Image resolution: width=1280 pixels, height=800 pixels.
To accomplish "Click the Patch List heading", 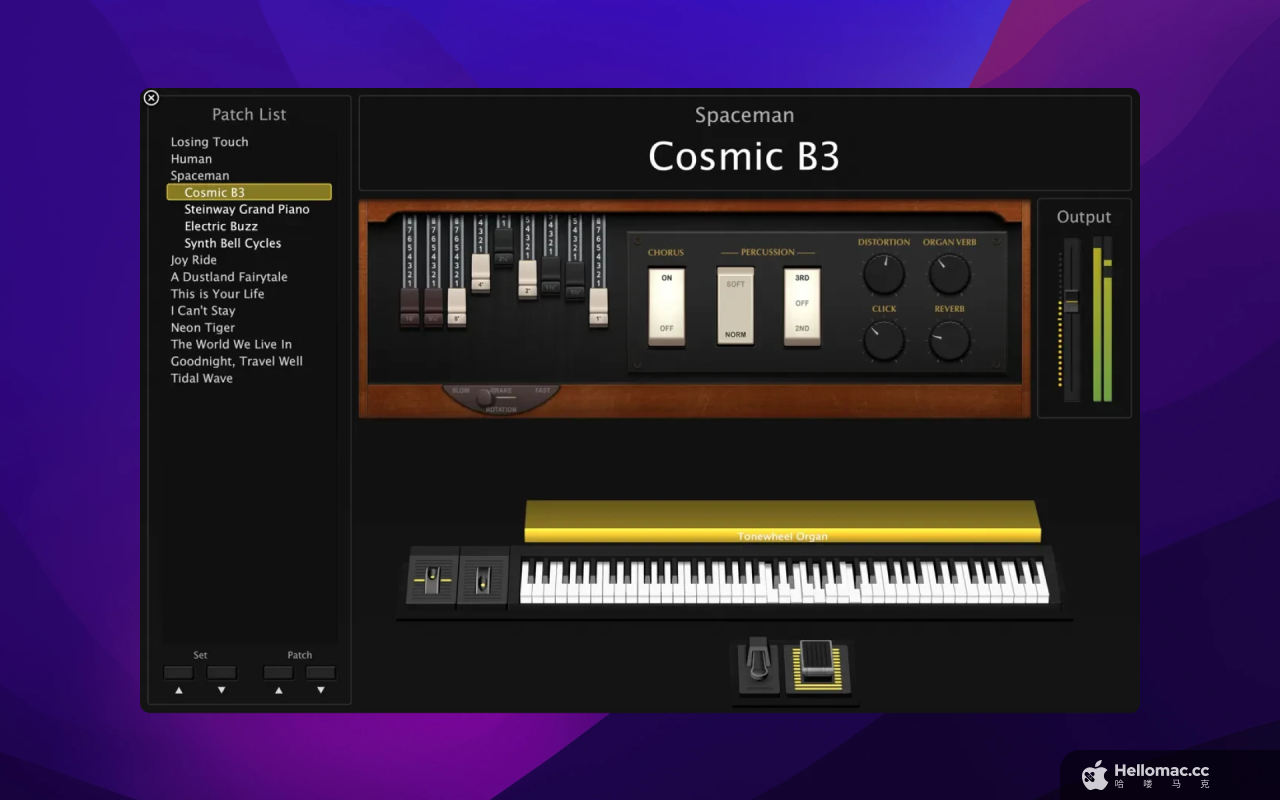I will click(x=249, y=114).
